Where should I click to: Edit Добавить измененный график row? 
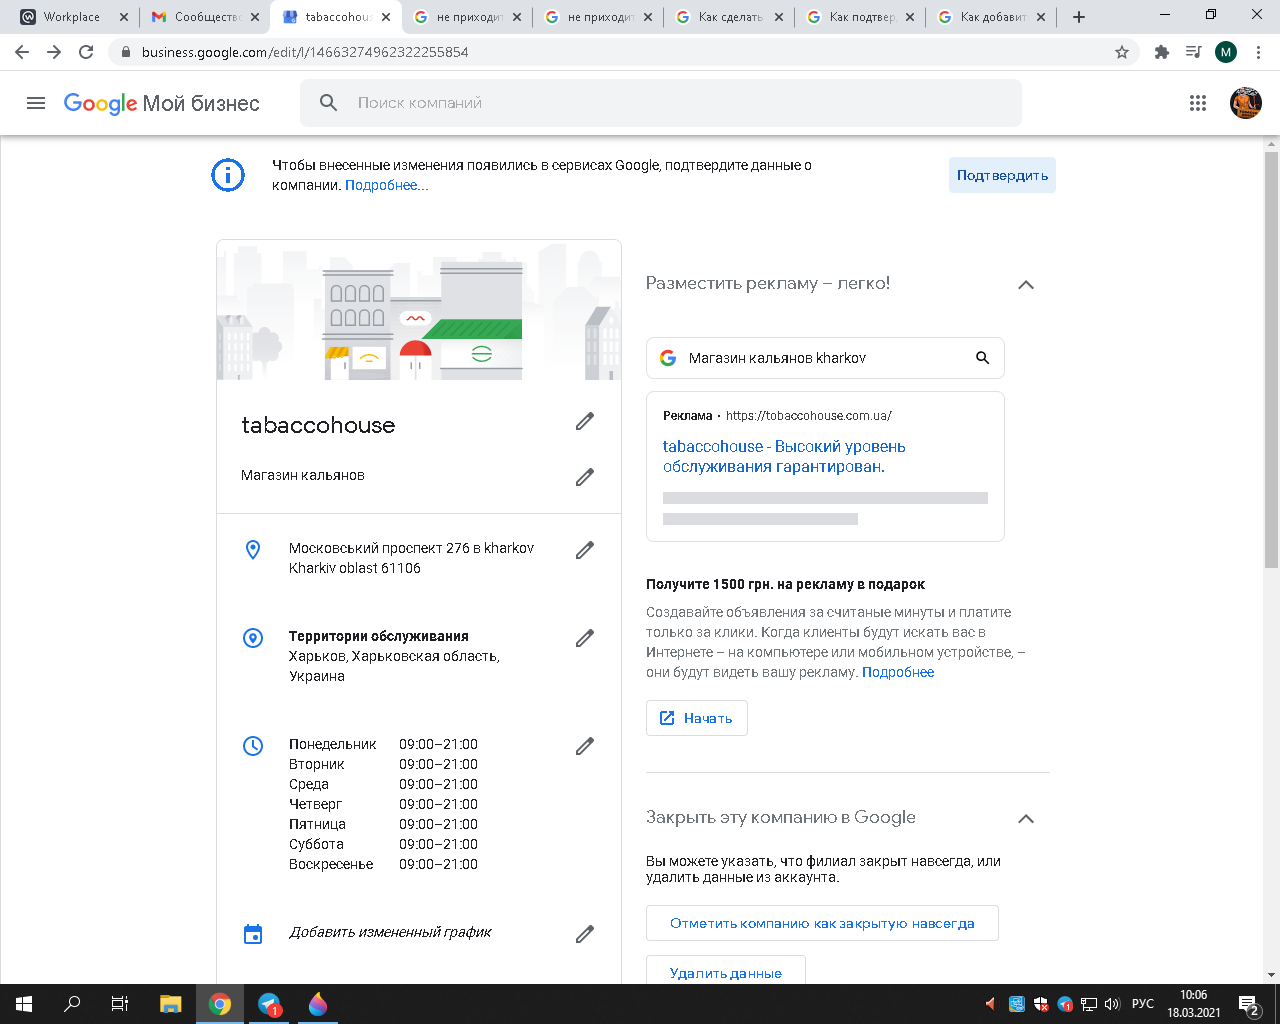[585, 934]
